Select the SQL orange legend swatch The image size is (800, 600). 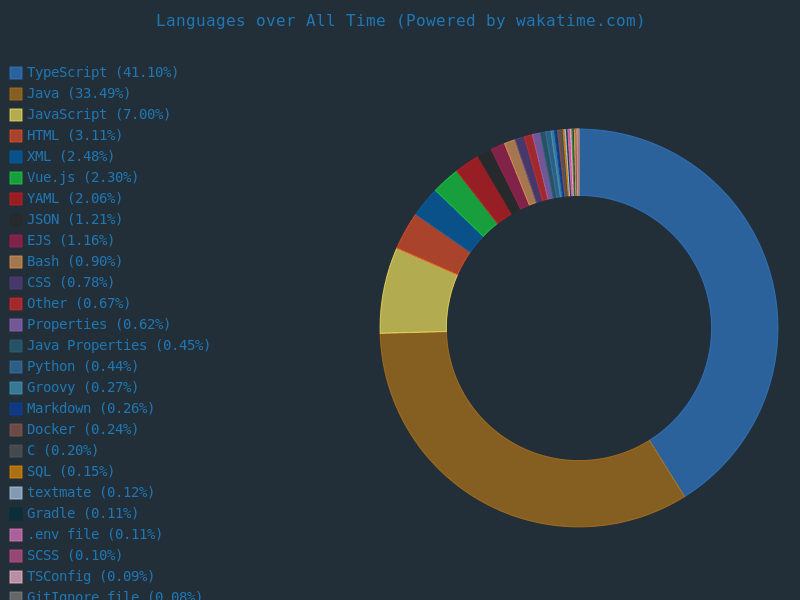coord(16,472)
